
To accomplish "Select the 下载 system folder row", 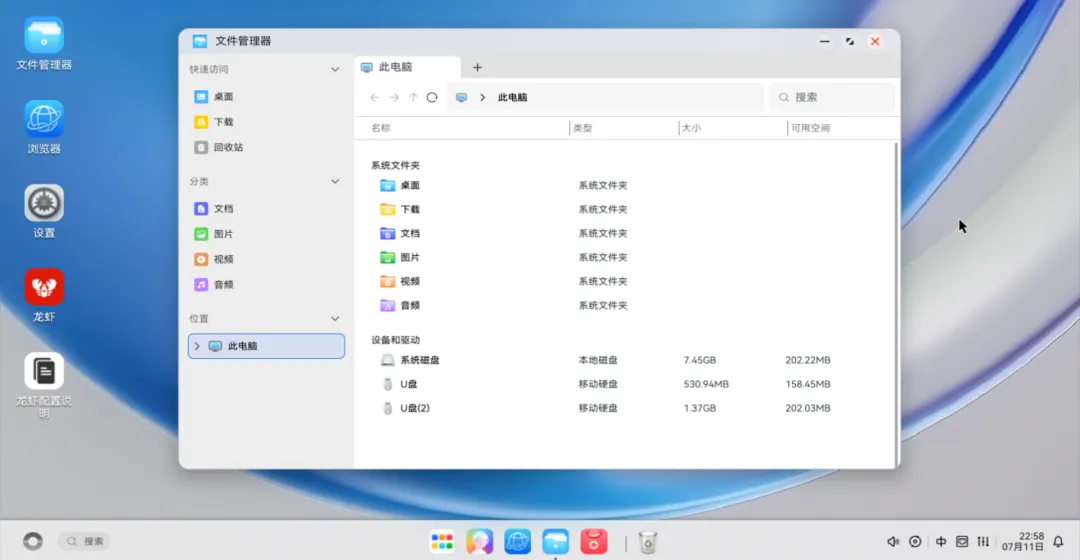I will [627, 209].
